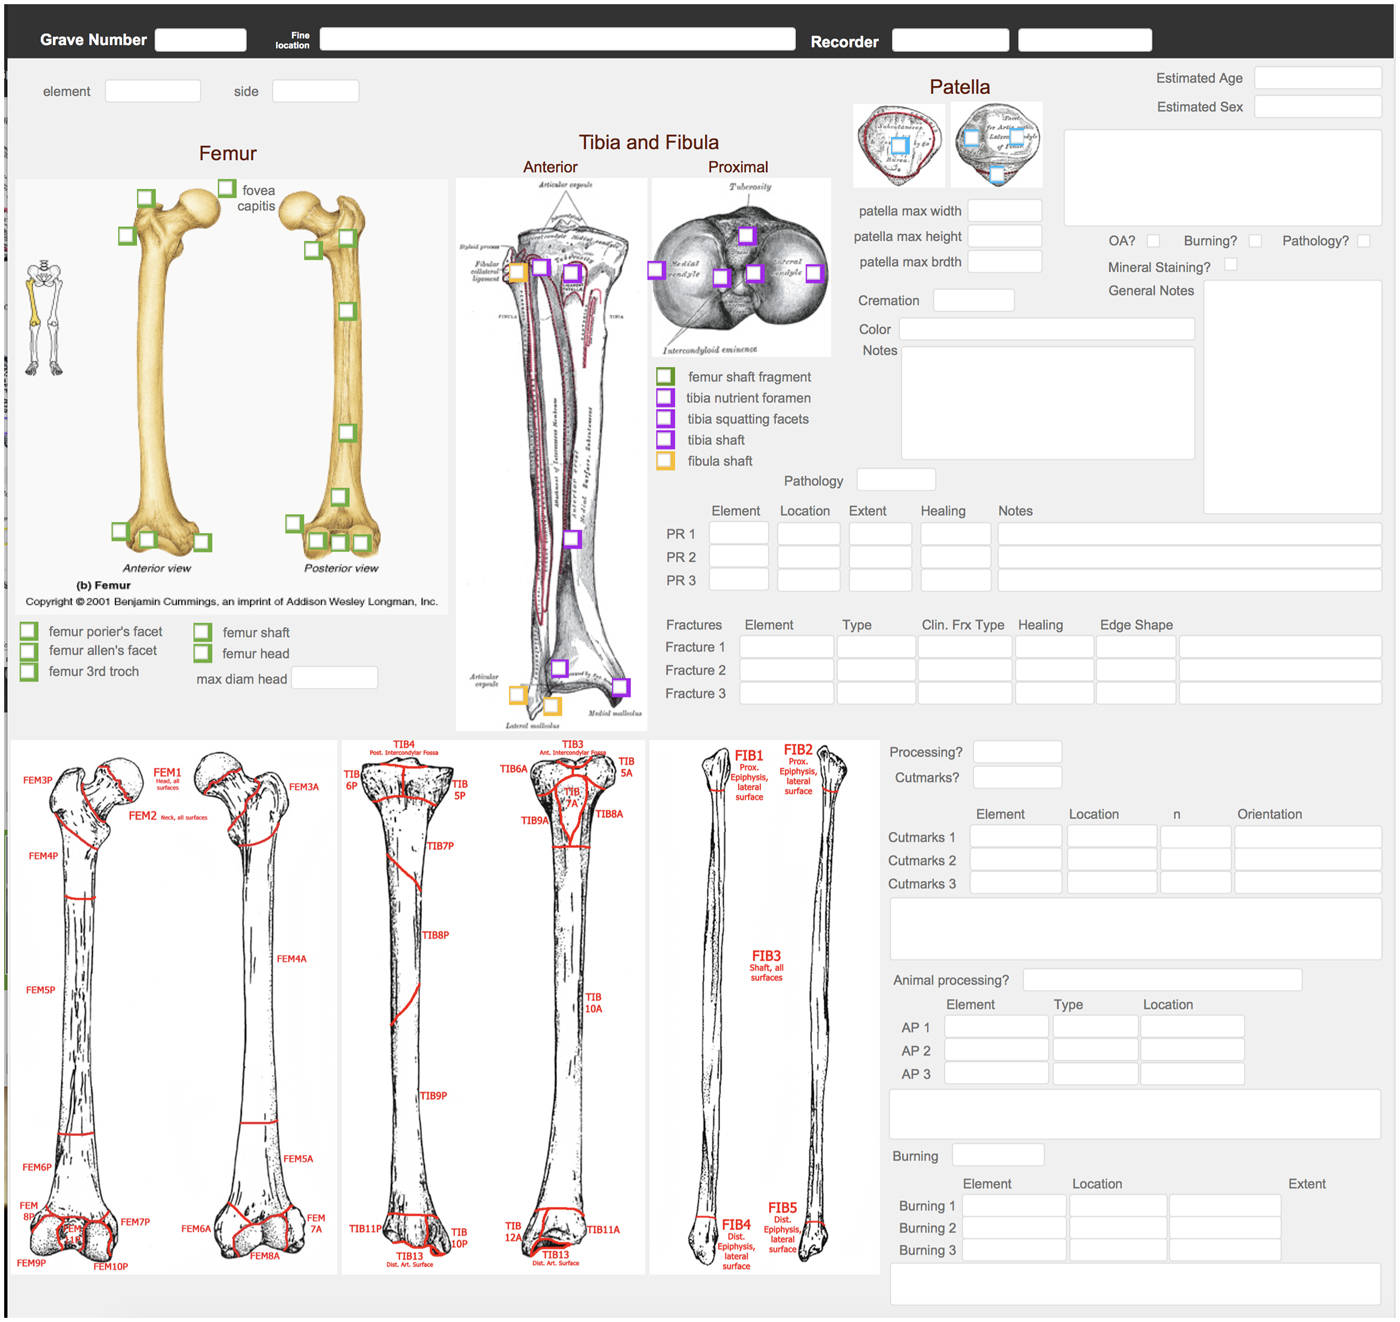The image size is (1400, 1322).
Task: Toggle the femur porier's facet checkbox
Action: pos(29,631)
